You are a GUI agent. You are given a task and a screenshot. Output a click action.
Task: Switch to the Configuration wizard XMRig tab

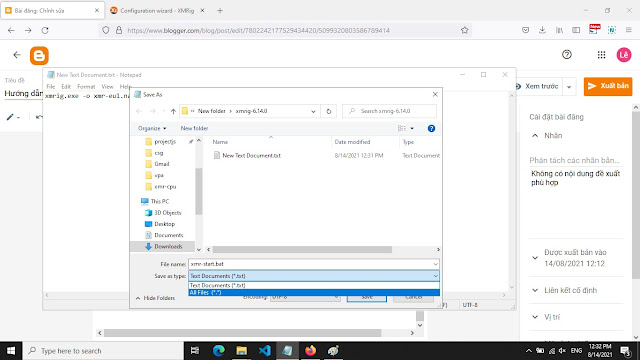point(157,11)
